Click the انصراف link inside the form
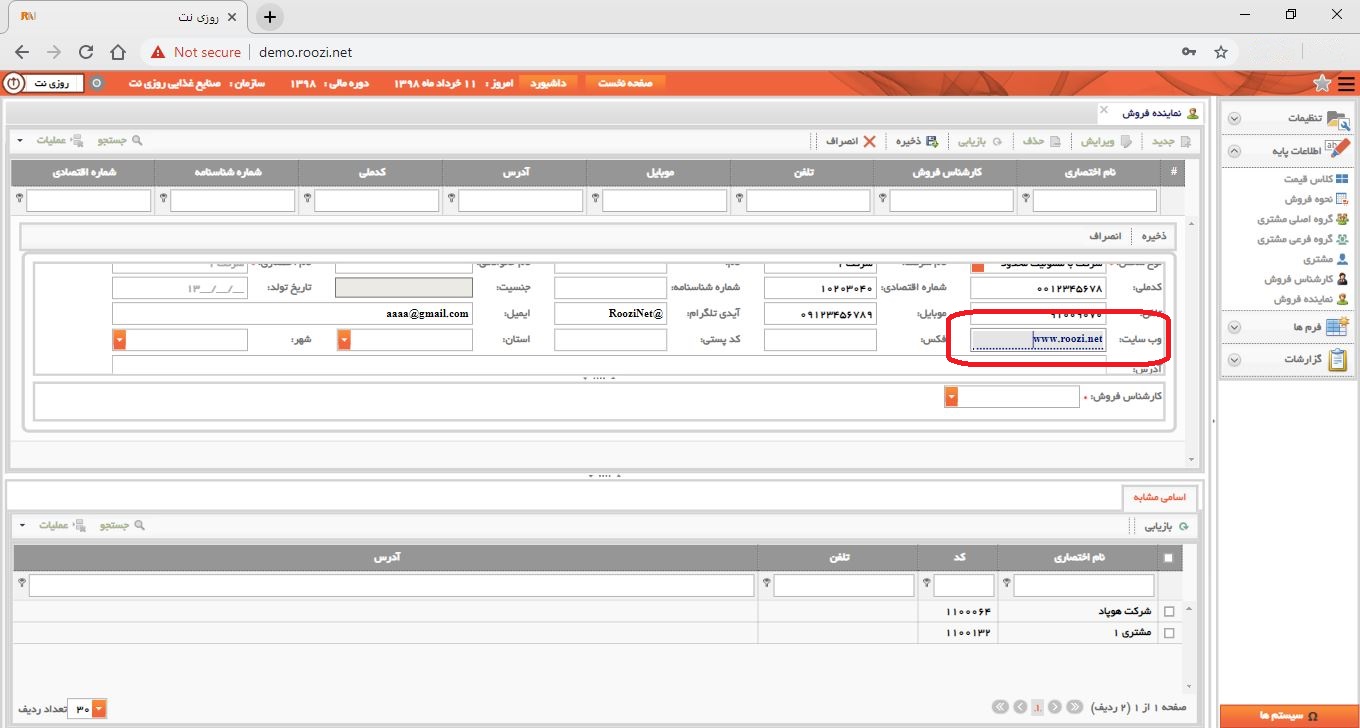This screenshot has height=728, width=1360. pyautogui.click(x=1107, y=237)
